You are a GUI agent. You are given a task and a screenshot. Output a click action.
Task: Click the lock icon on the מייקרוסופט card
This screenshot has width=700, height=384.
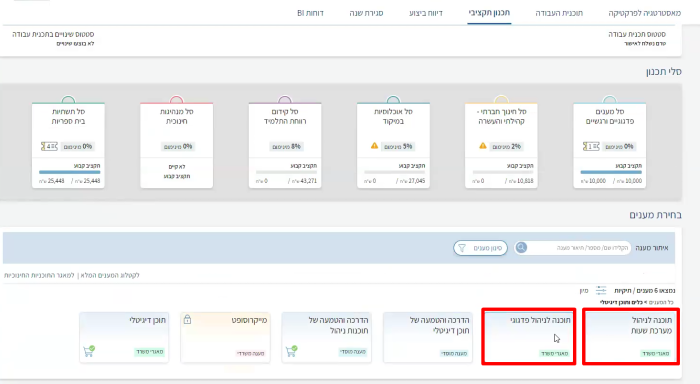(188, 319)
